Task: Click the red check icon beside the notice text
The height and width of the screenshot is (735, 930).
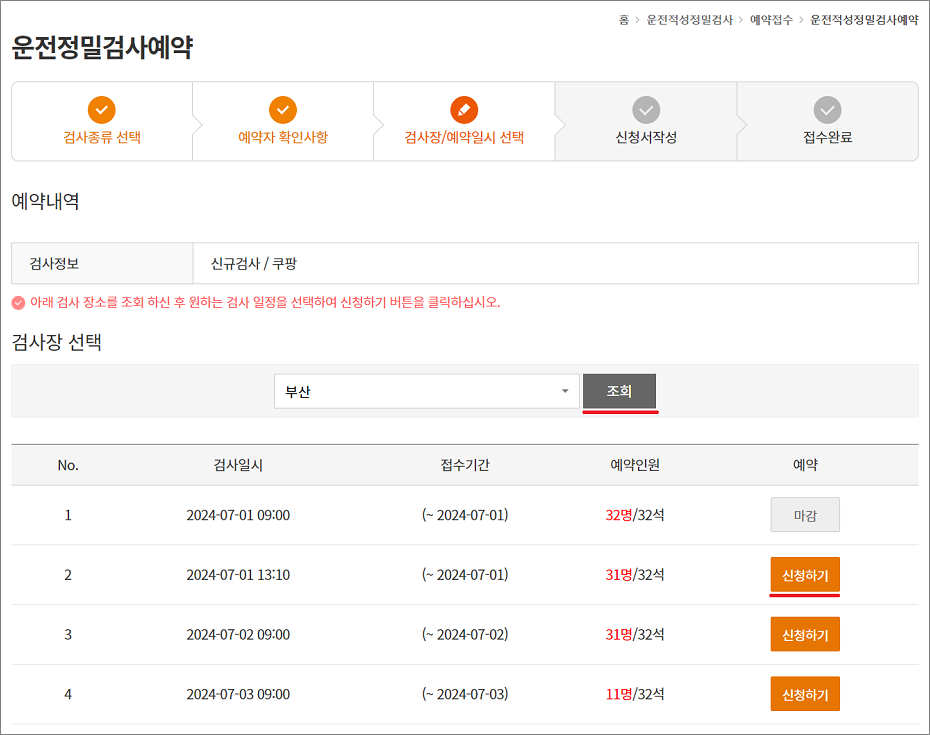Action: 18,303
